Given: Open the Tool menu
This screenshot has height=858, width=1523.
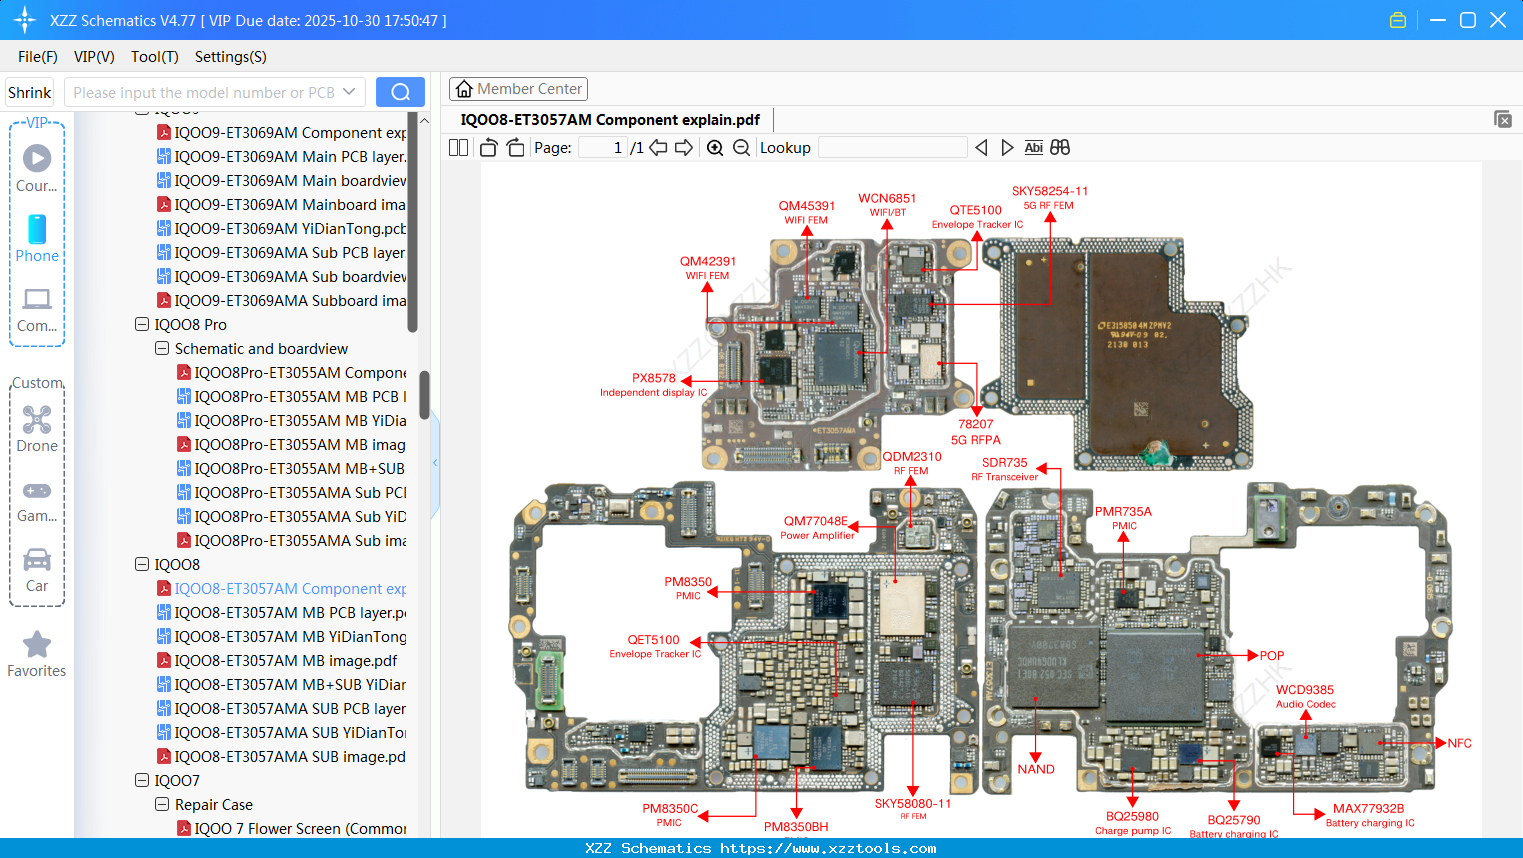Looking at the screenshot, I should click(x=154, y=57).
